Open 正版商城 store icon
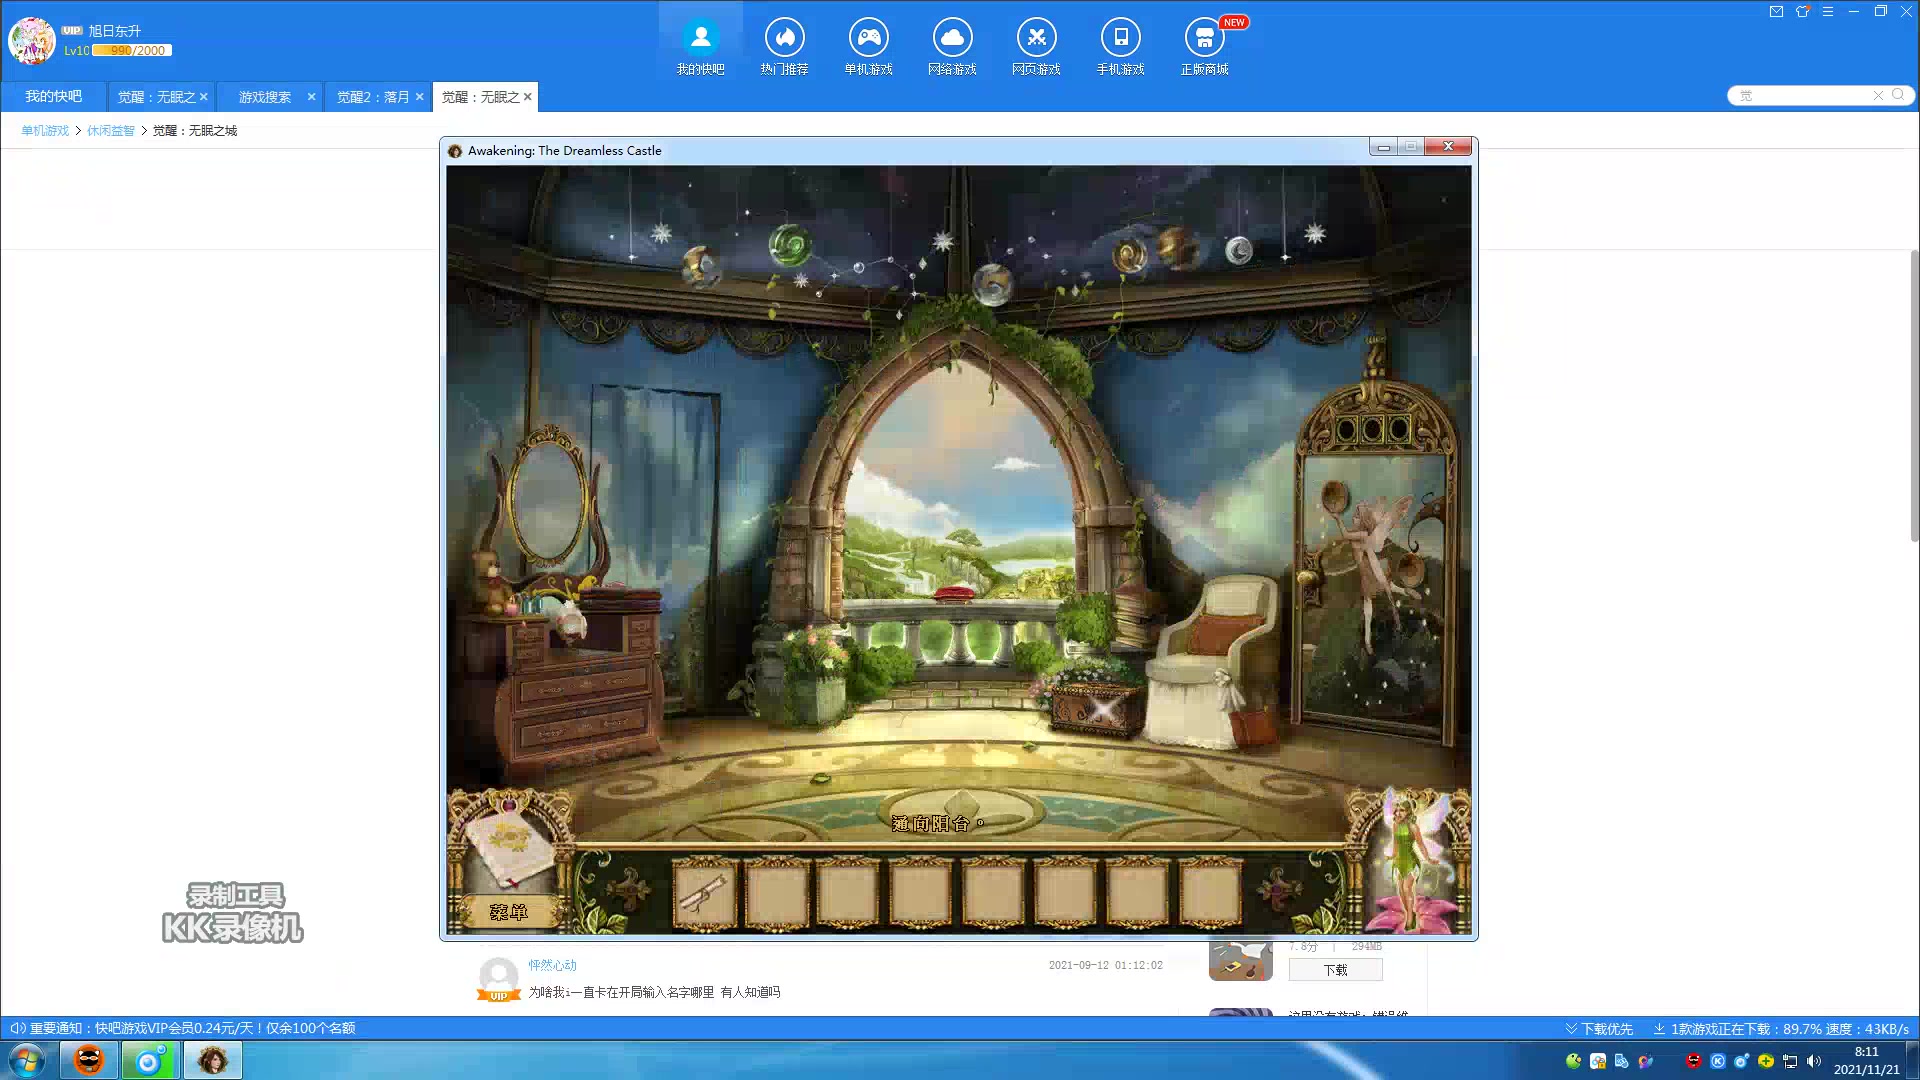 click(x=1204, y=37)
